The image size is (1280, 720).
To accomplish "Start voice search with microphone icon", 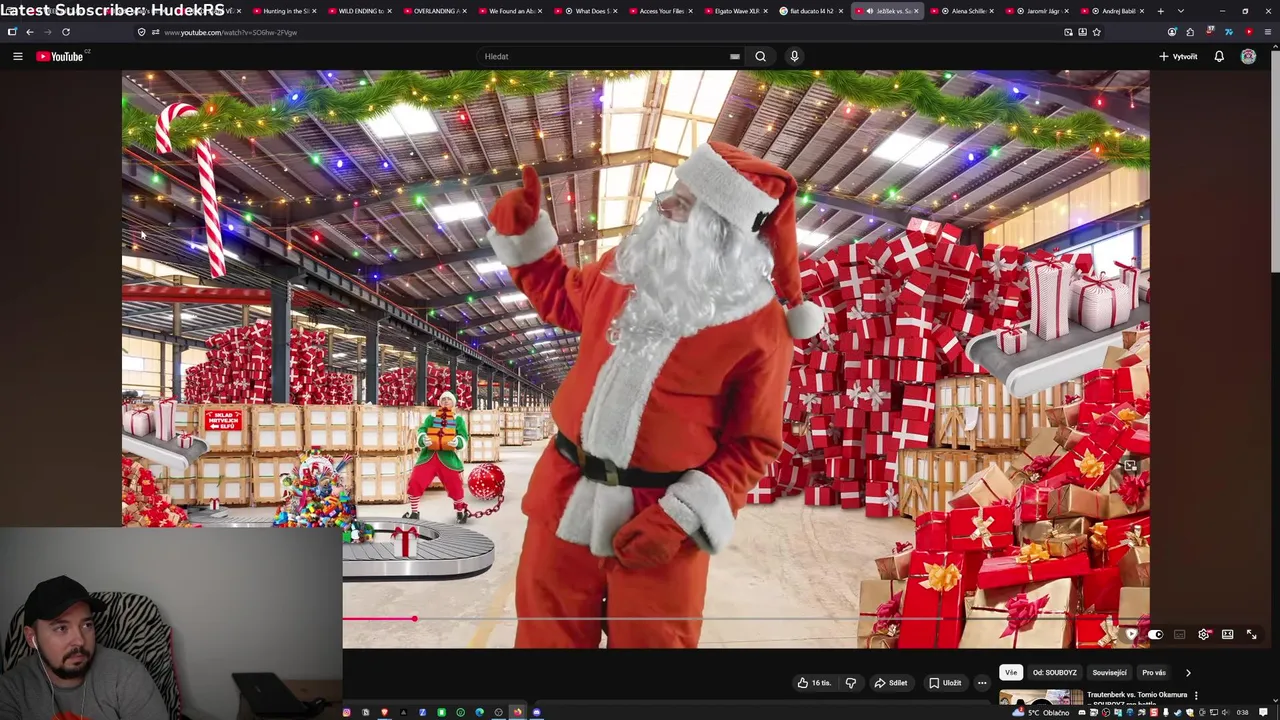I will coord(794,56).
